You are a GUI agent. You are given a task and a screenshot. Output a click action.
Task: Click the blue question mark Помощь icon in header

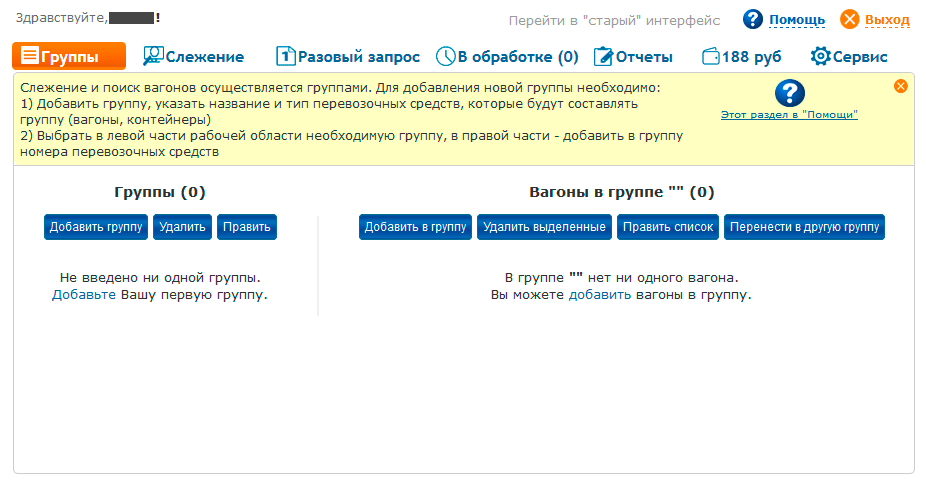(x=753, y=19)
